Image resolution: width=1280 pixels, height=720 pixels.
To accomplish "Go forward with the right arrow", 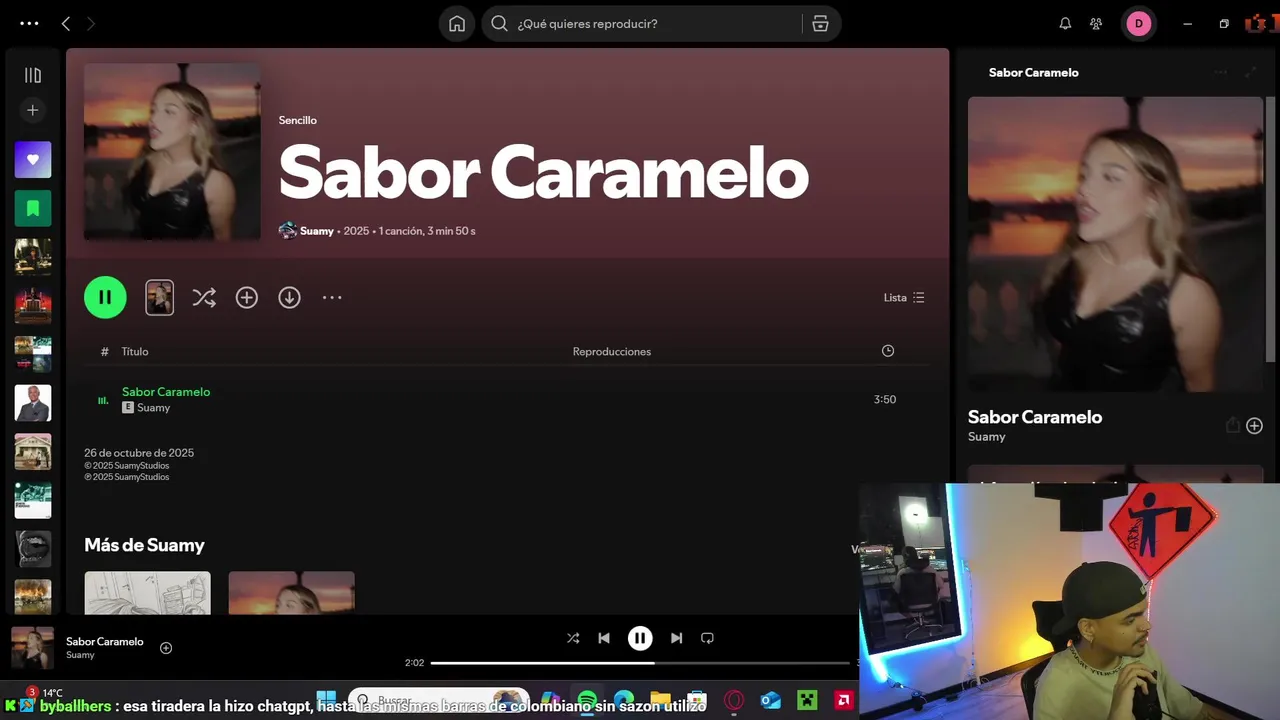I will pos(91,23).
